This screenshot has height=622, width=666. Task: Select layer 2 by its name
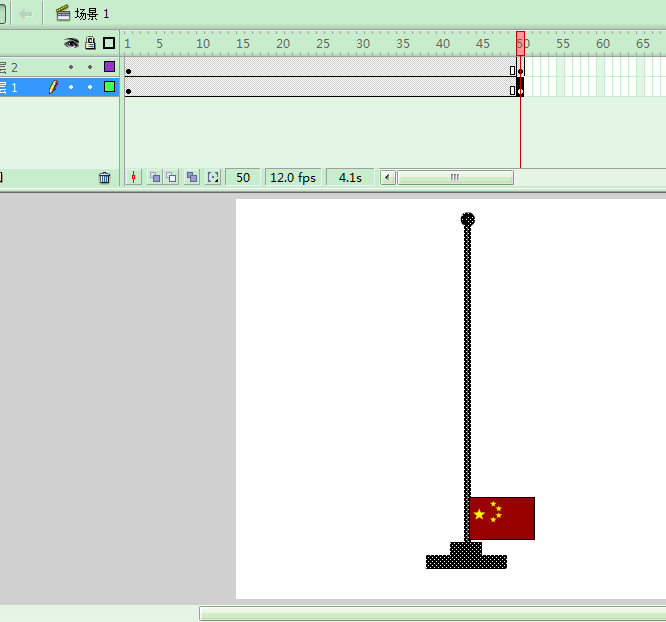click(9, 67)
